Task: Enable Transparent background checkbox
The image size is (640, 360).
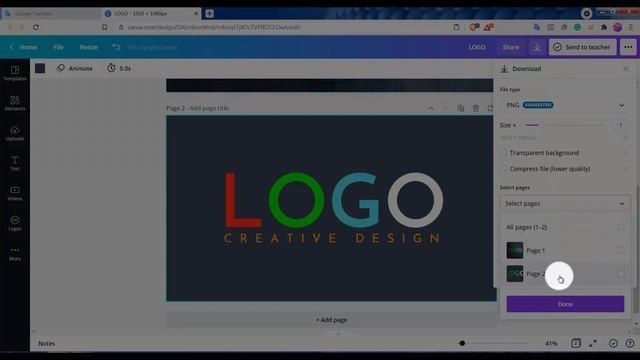Action: [x=503, y=152]
